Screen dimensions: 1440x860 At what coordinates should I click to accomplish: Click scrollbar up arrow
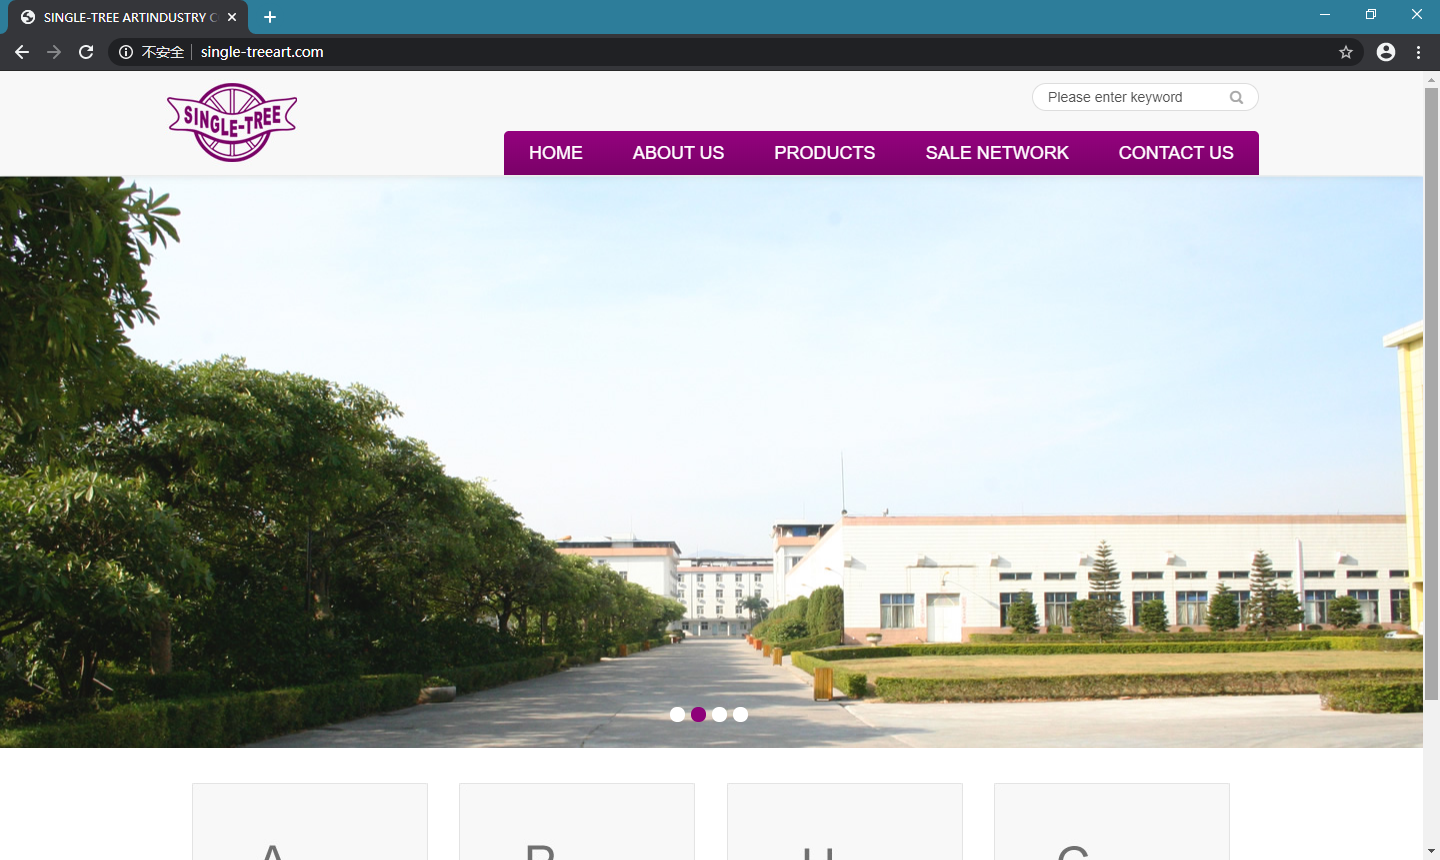tap(1431, 79)
